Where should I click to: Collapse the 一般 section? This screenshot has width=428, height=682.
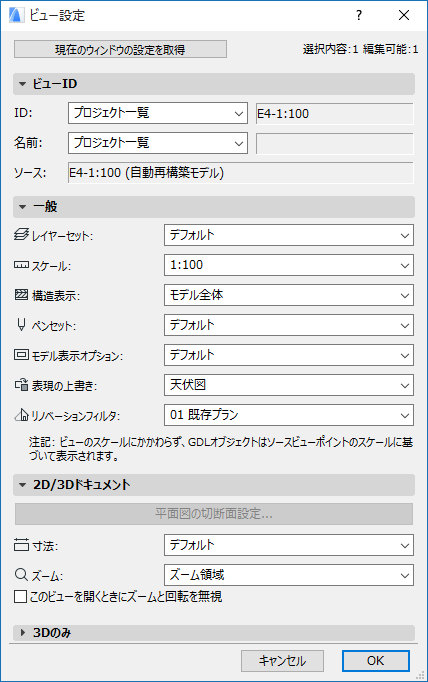coord(214,207)
